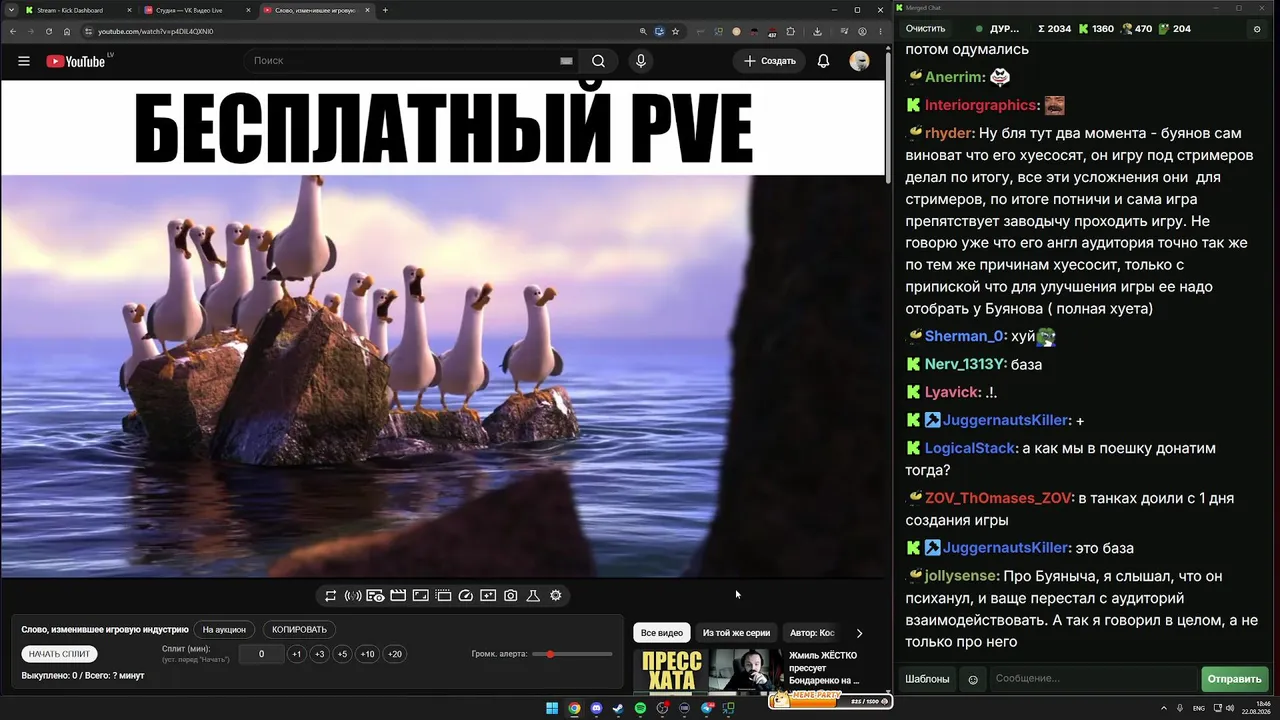Open the Windows Start menu
Image resolution: width=1280 pixels, height=720 pixels.
tap(552, 709)
